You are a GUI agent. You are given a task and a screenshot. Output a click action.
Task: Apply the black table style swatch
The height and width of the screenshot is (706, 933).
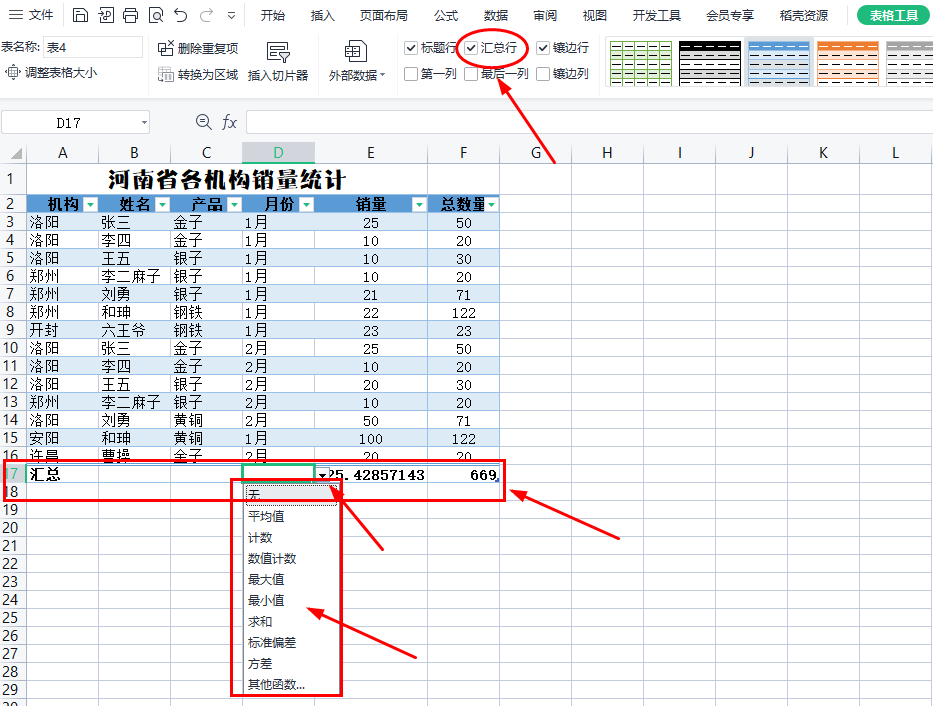tap(710, 63)
